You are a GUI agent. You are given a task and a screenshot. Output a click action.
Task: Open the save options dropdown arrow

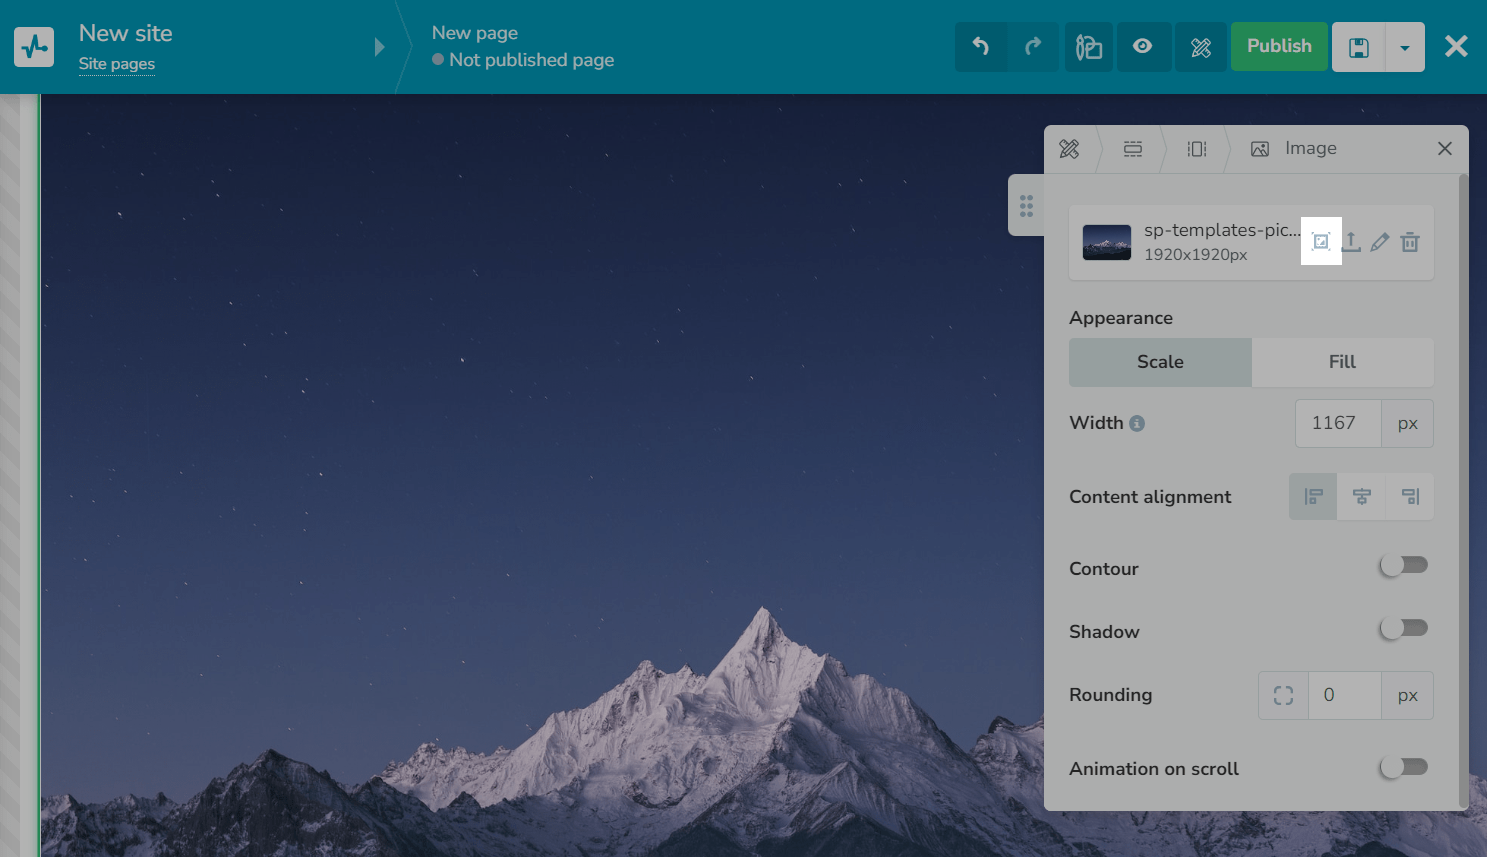(1405, 47)
